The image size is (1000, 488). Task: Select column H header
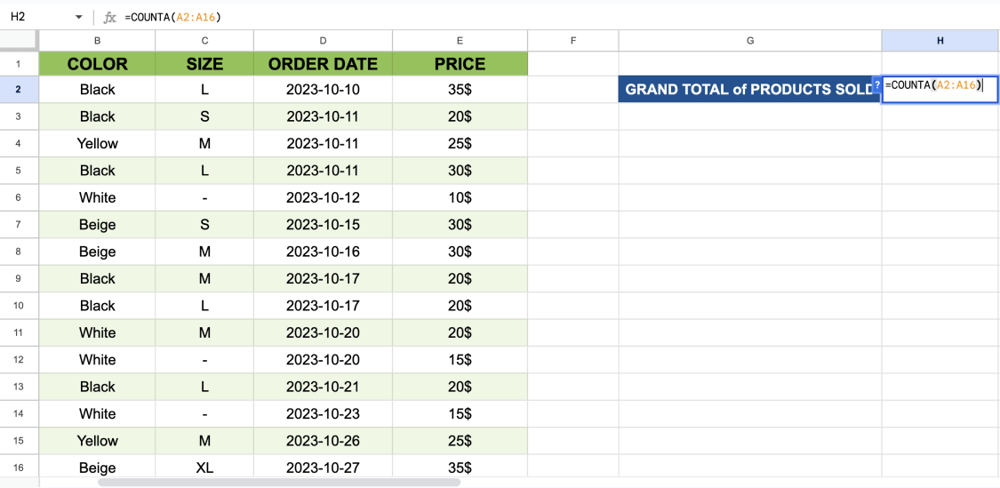tap(940, 40)
